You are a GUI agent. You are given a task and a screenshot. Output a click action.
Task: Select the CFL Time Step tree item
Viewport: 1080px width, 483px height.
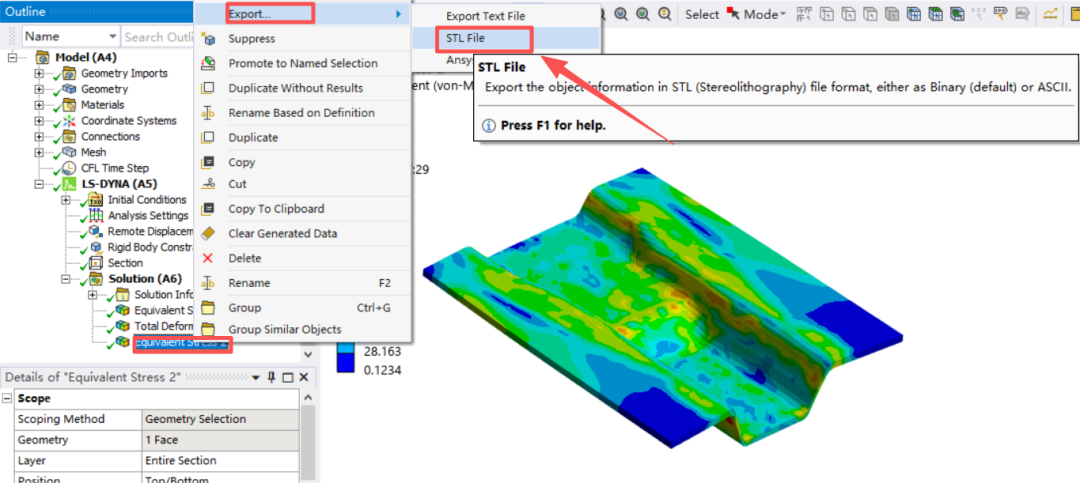click(114, 168)
